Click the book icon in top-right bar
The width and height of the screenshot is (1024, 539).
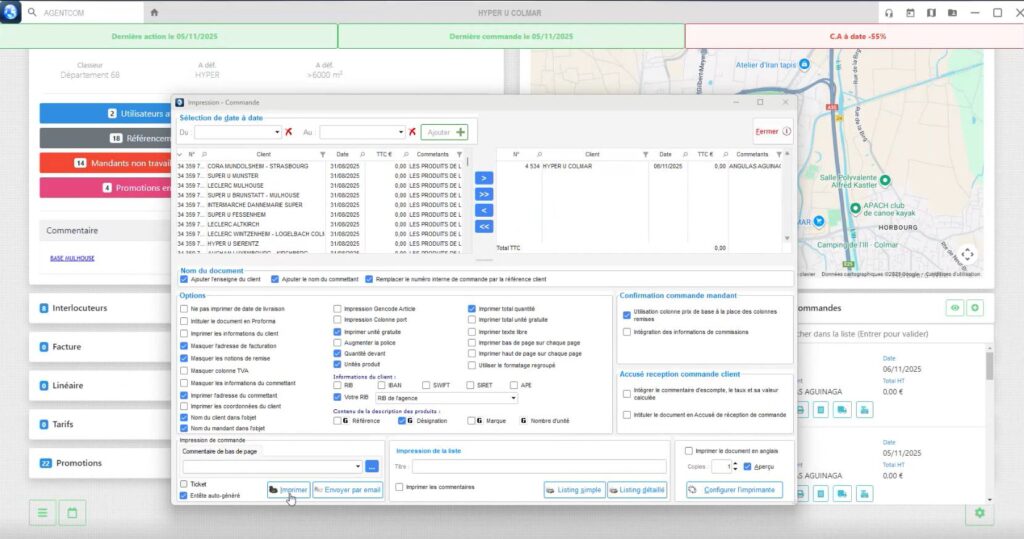931,13
